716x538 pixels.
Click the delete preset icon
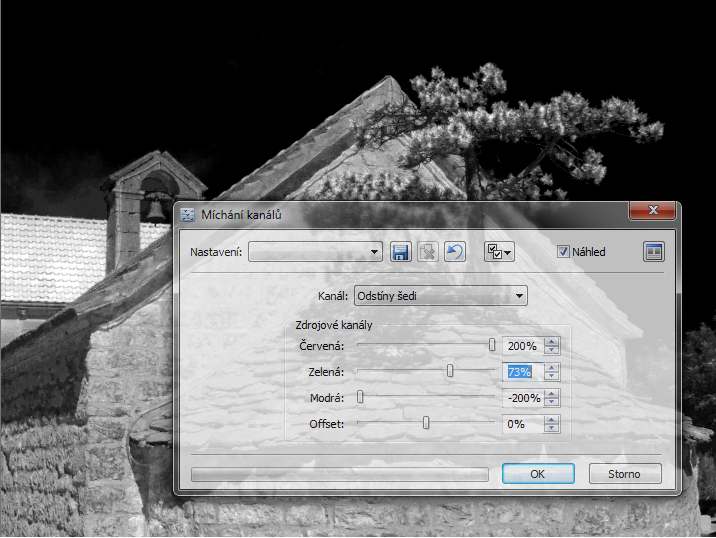[x=428, y=252]
